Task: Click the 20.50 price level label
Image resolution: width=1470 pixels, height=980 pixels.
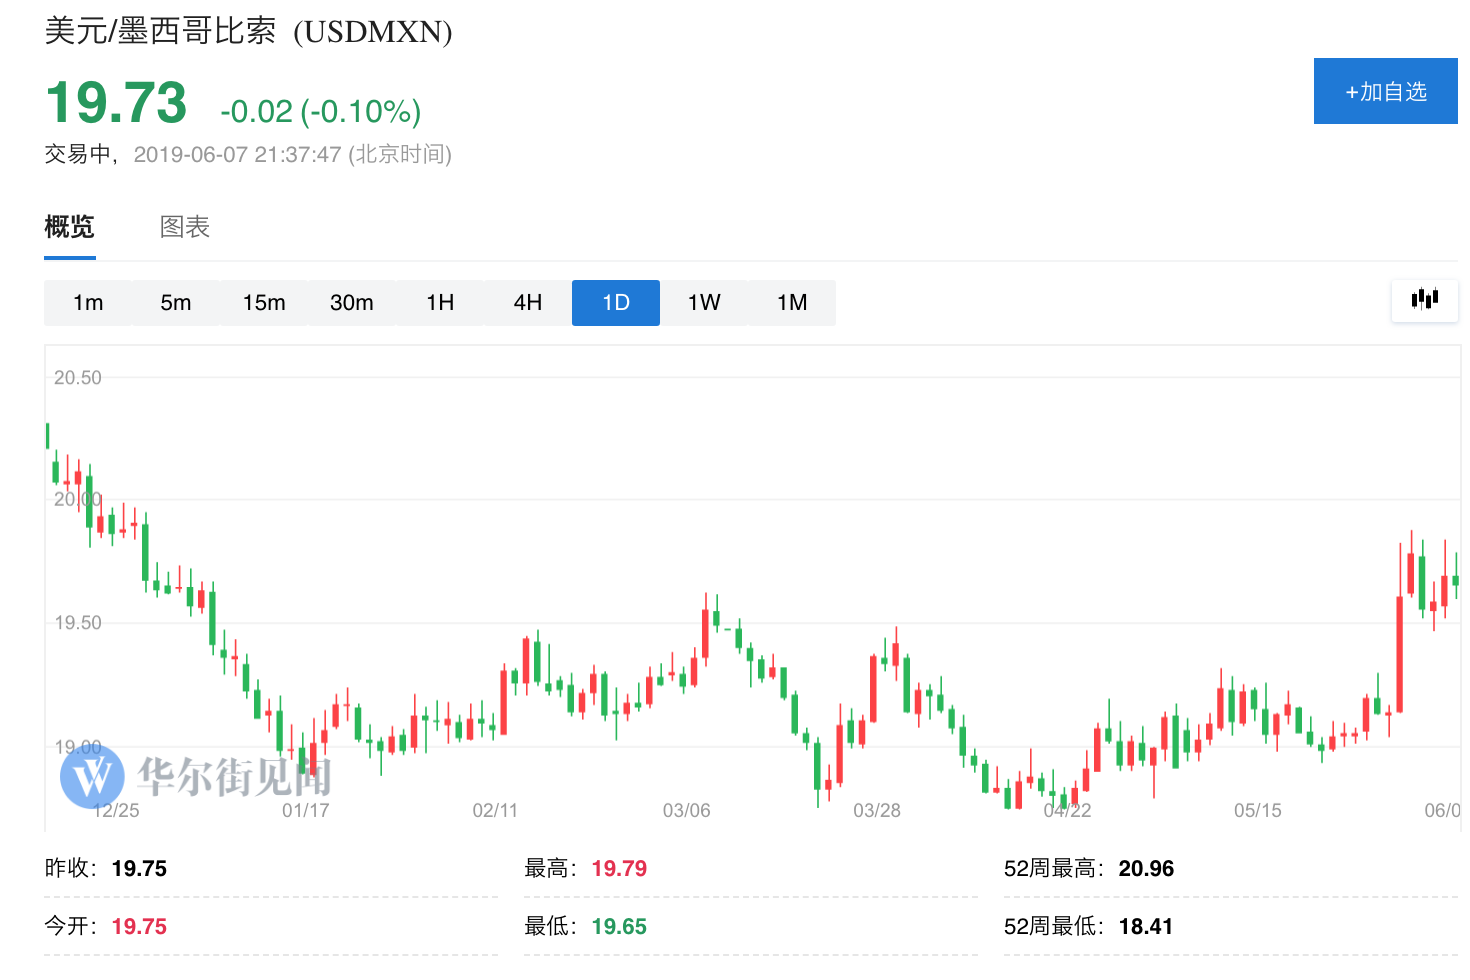Action: click(x=78, y=378)
